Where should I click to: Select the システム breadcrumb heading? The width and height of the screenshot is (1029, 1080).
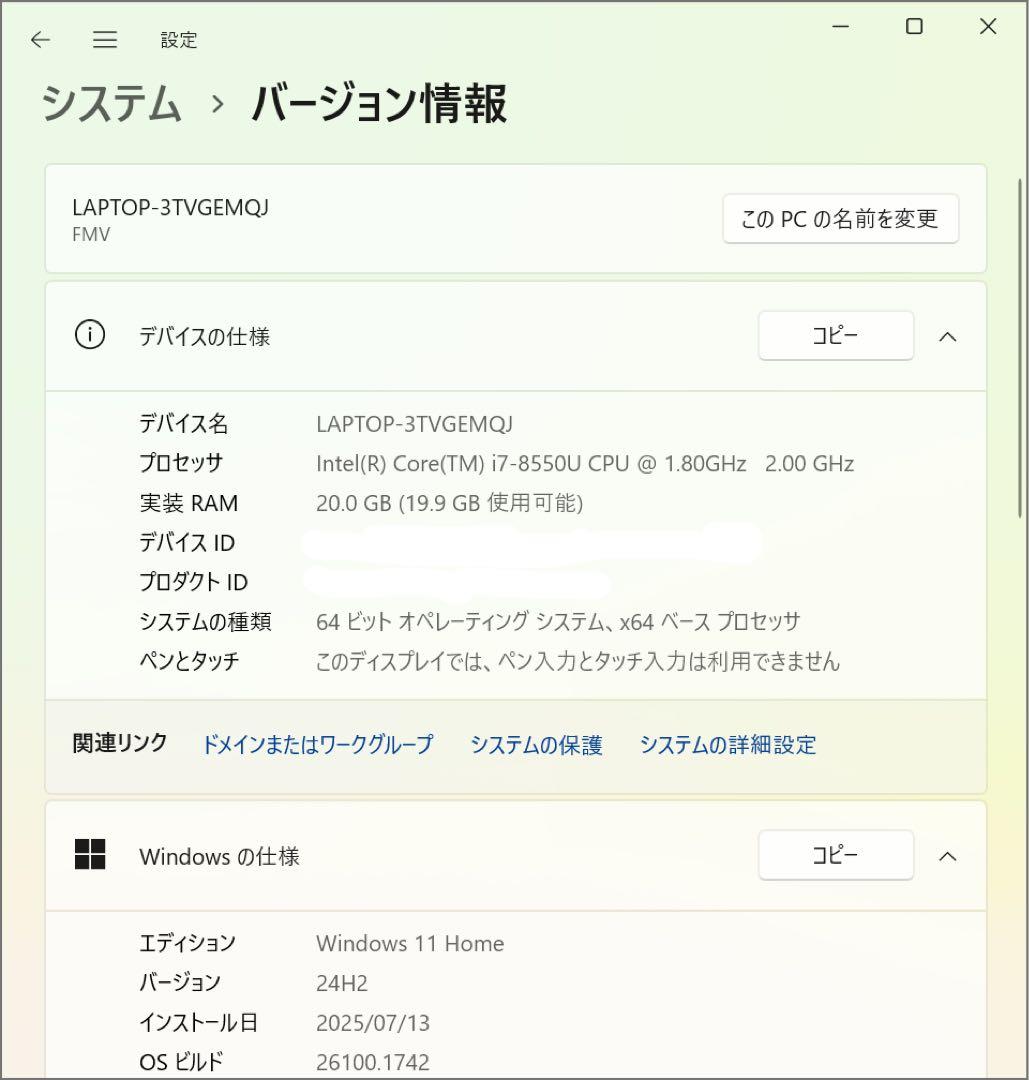coord(108,104)
